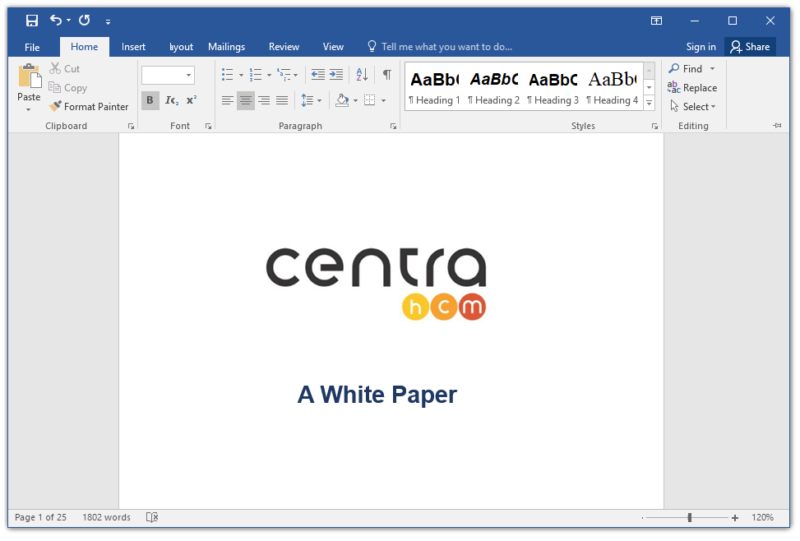Align text left
Viewport: 800px width, 541px height.
coord(228,100)
